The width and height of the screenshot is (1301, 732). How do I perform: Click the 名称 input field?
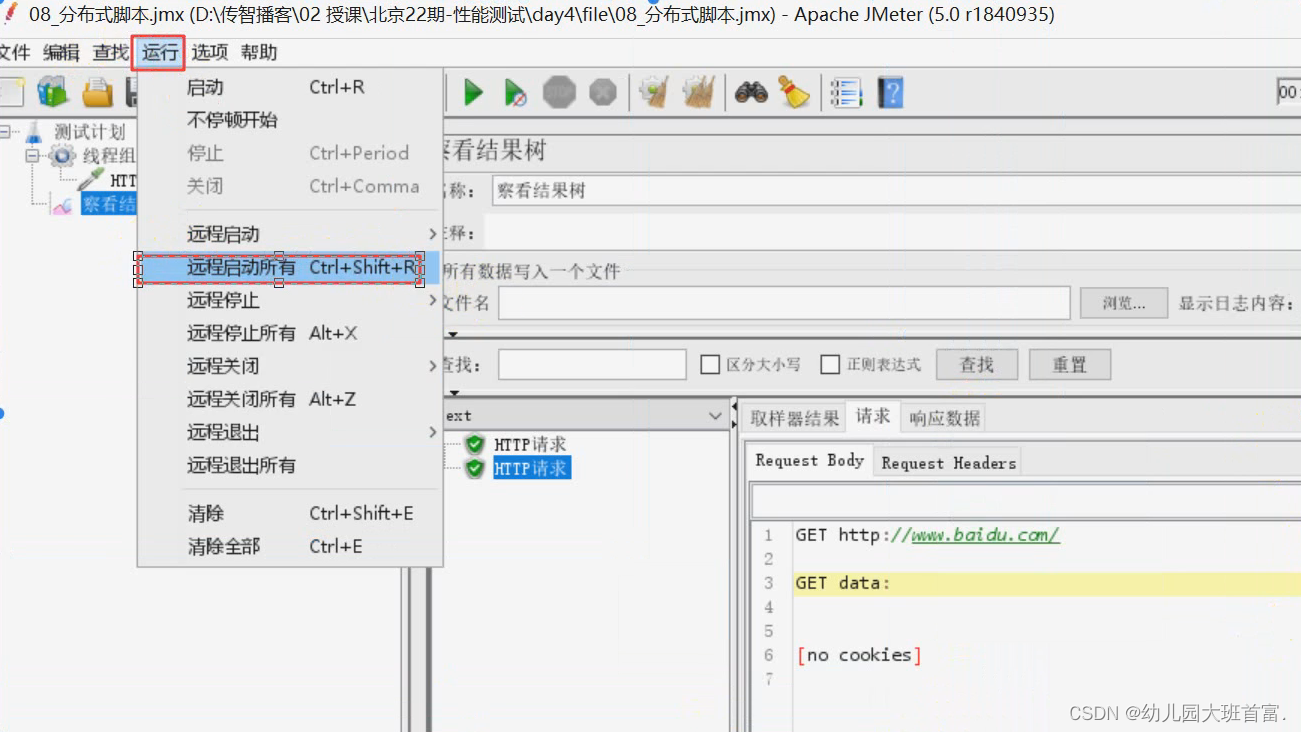pyautogui.click(x=896, y=191)
